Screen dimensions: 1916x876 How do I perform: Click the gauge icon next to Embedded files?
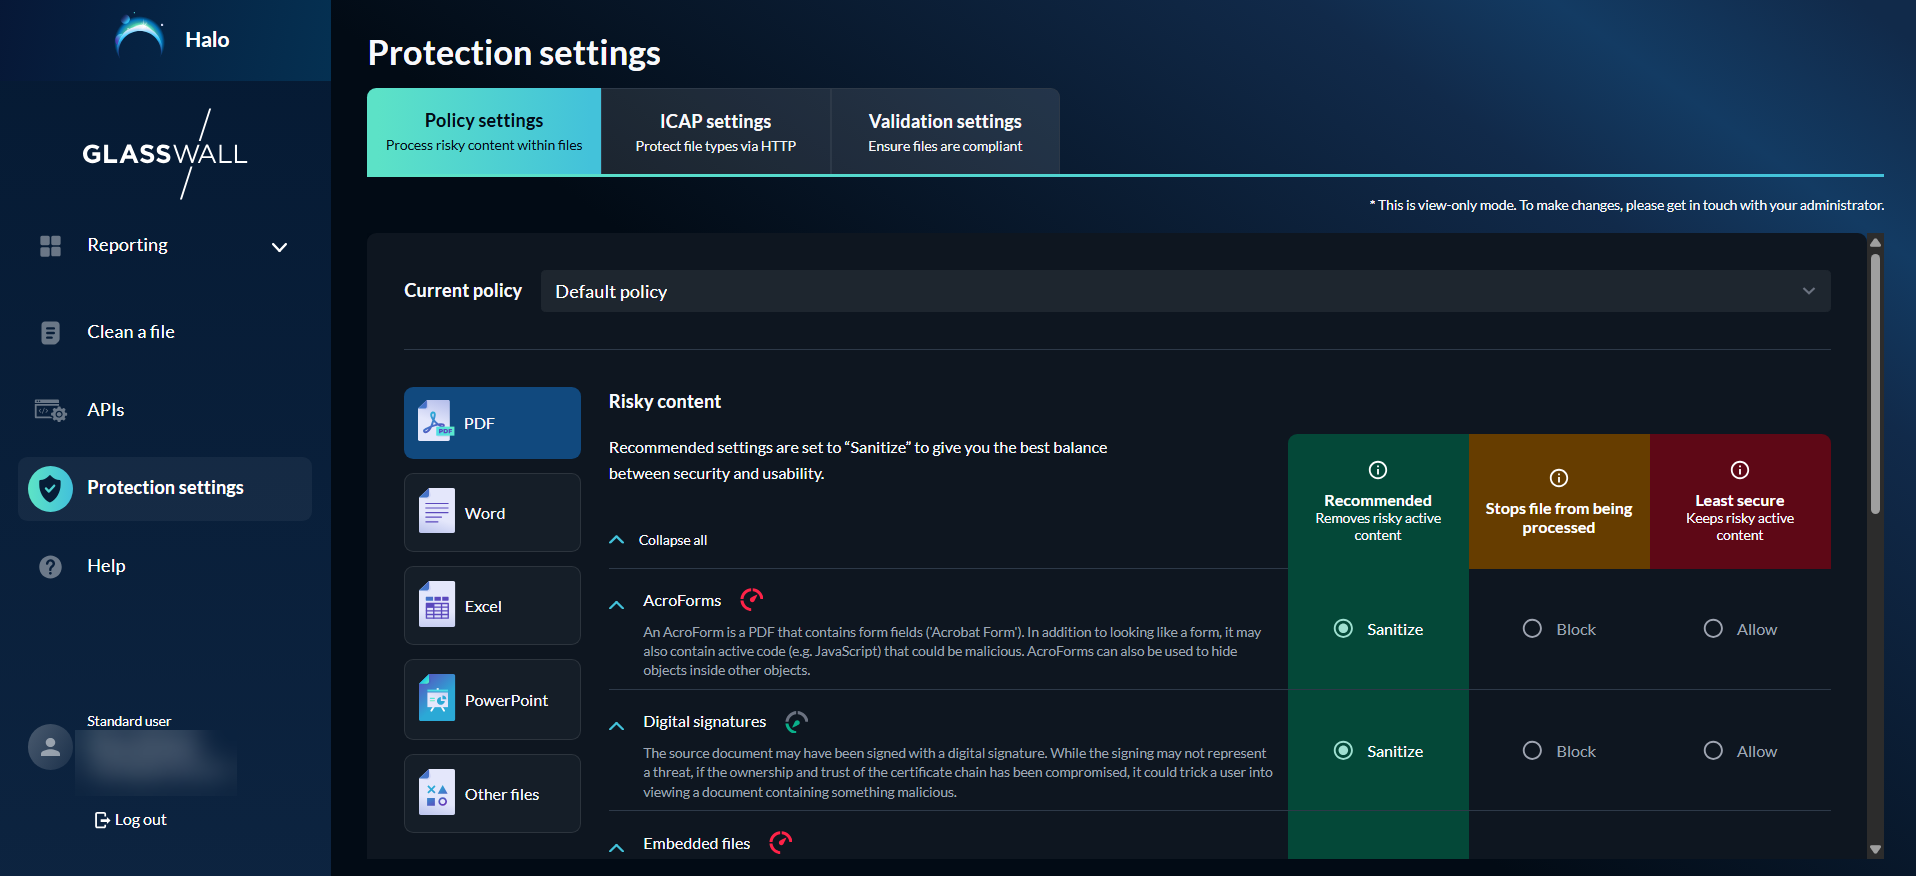tap(780, 843)
